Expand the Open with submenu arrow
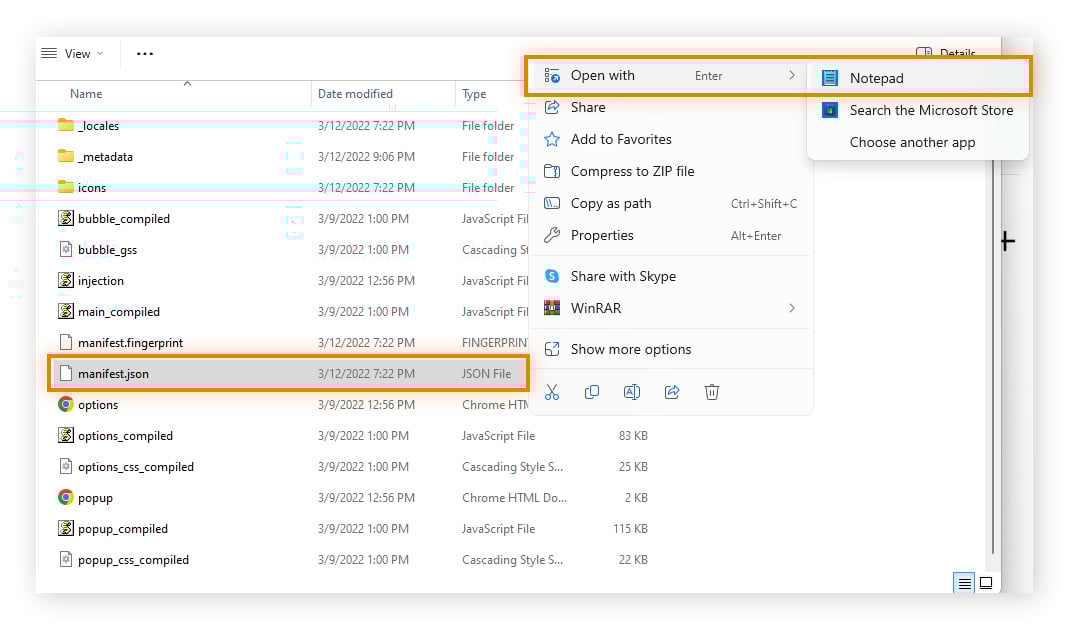Screen dimensions: 1068x630 tap(791, 75)
